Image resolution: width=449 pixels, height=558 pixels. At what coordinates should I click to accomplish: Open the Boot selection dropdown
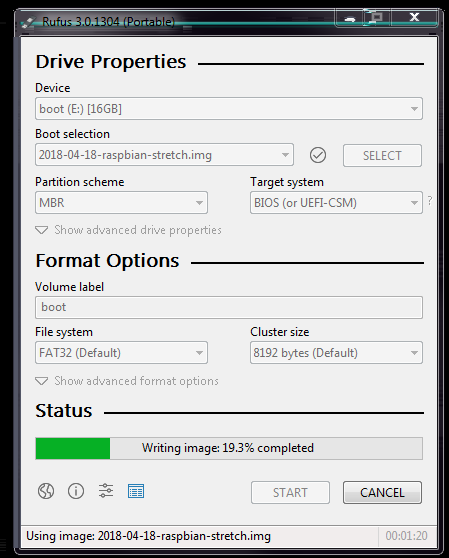[164, 155]
